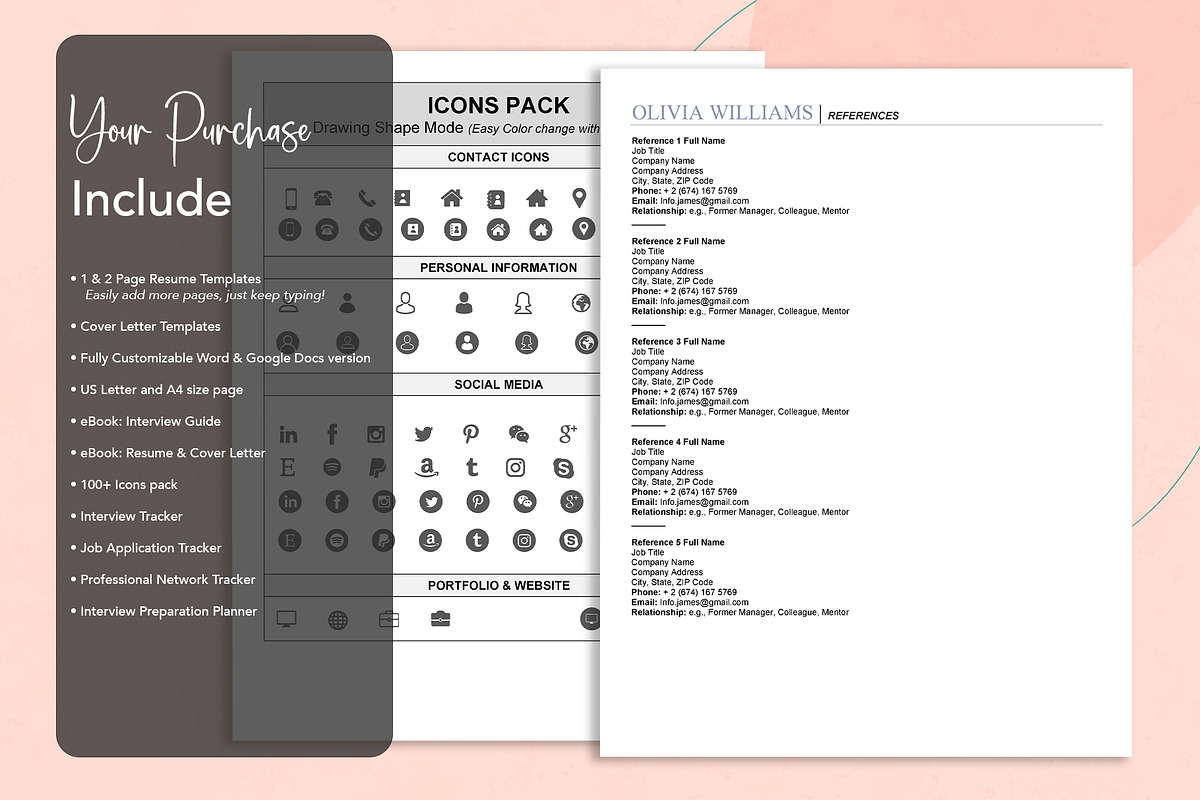Click the circled LinkedIn icon
Screen dimensions: 1200x800
290,502
